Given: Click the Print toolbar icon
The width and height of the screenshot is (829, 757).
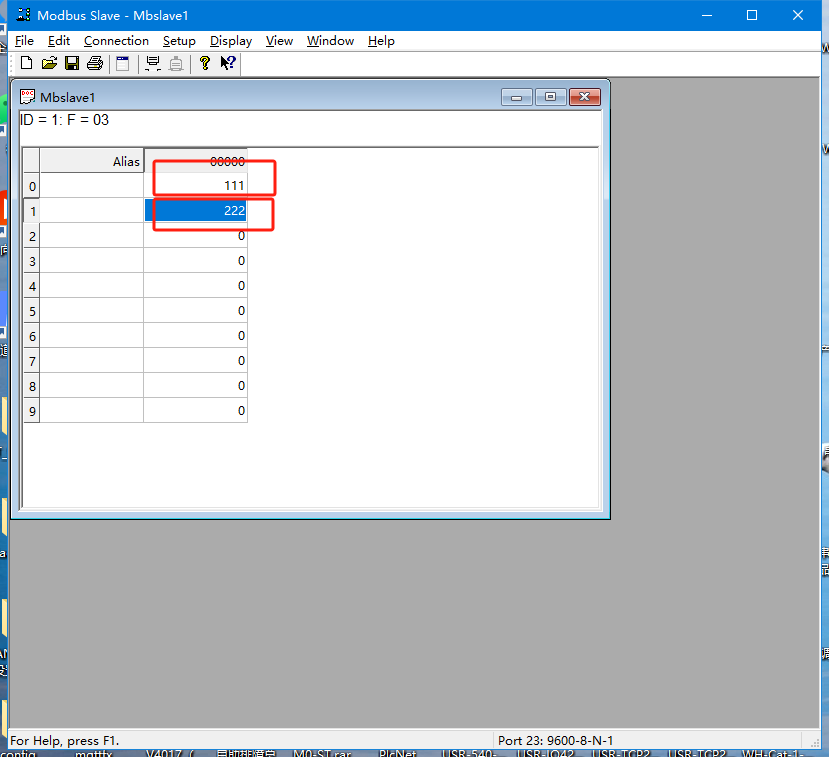Looking at the screenshot, I should coord(95,63).
